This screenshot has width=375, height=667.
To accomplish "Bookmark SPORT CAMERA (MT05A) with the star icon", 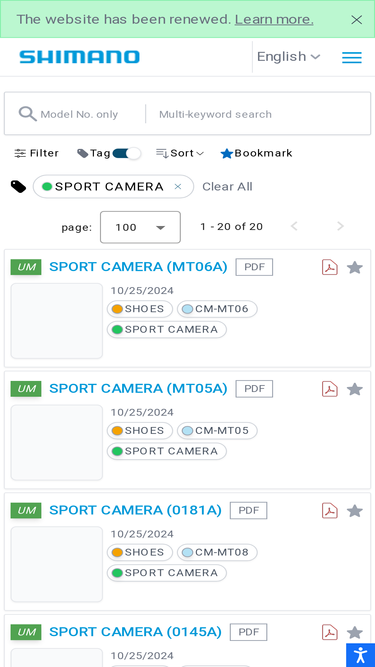I will point(355,389).
